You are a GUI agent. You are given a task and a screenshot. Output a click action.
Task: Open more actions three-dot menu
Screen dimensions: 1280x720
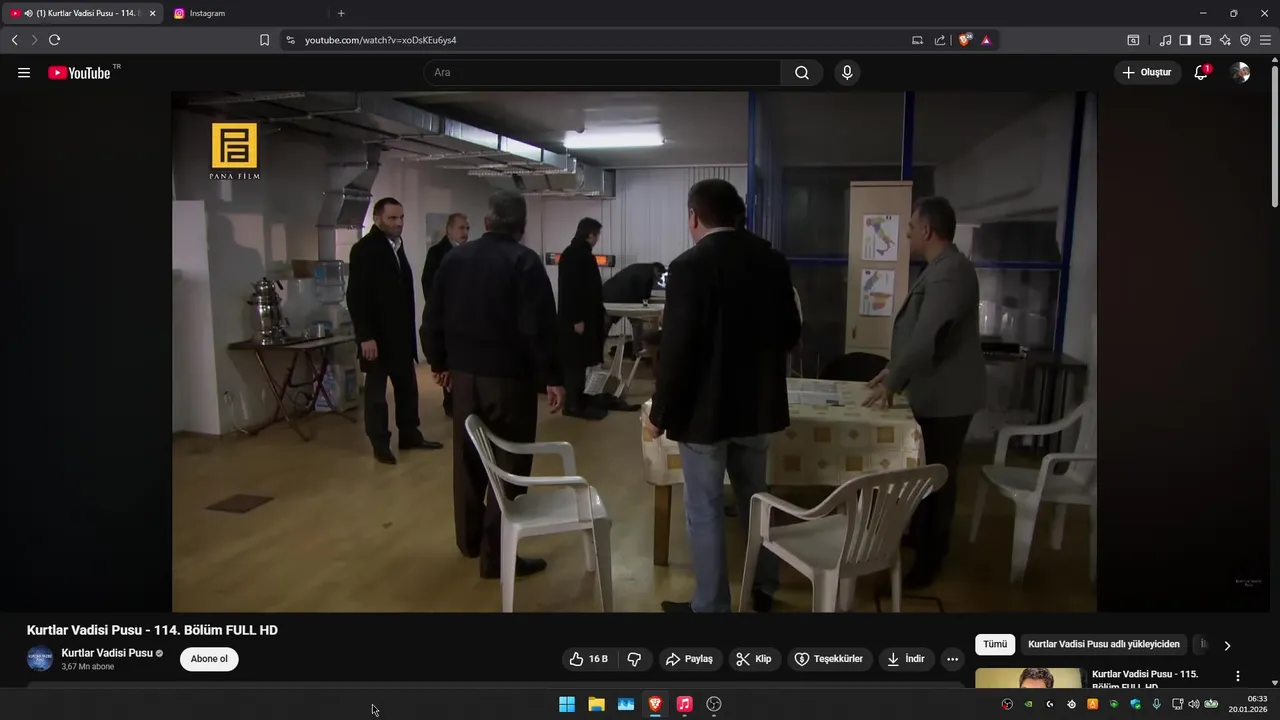click(x=952, y=659)
